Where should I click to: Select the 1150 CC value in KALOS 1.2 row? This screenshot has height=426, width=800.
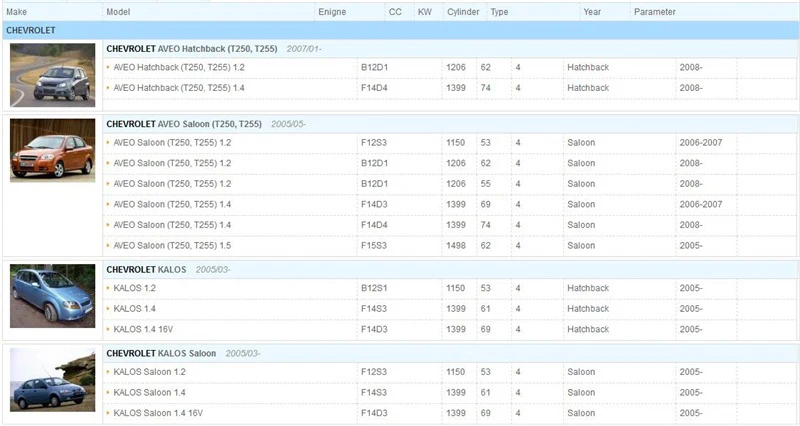coord(456,288)
